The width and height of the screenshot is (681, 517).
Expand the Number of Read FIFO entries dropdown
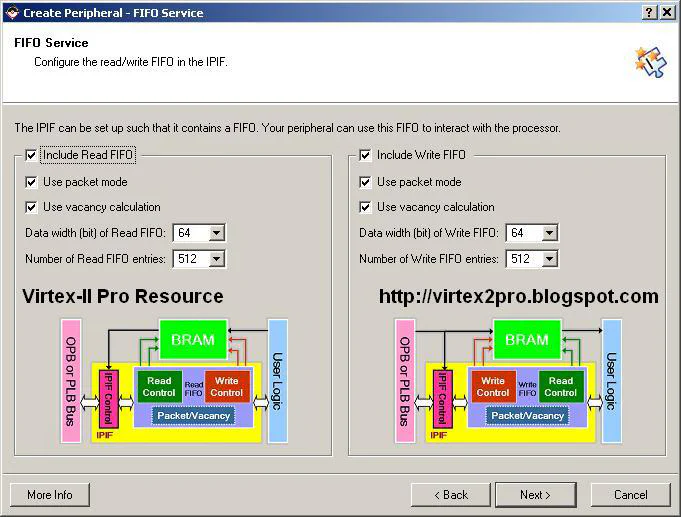[216, 259]
